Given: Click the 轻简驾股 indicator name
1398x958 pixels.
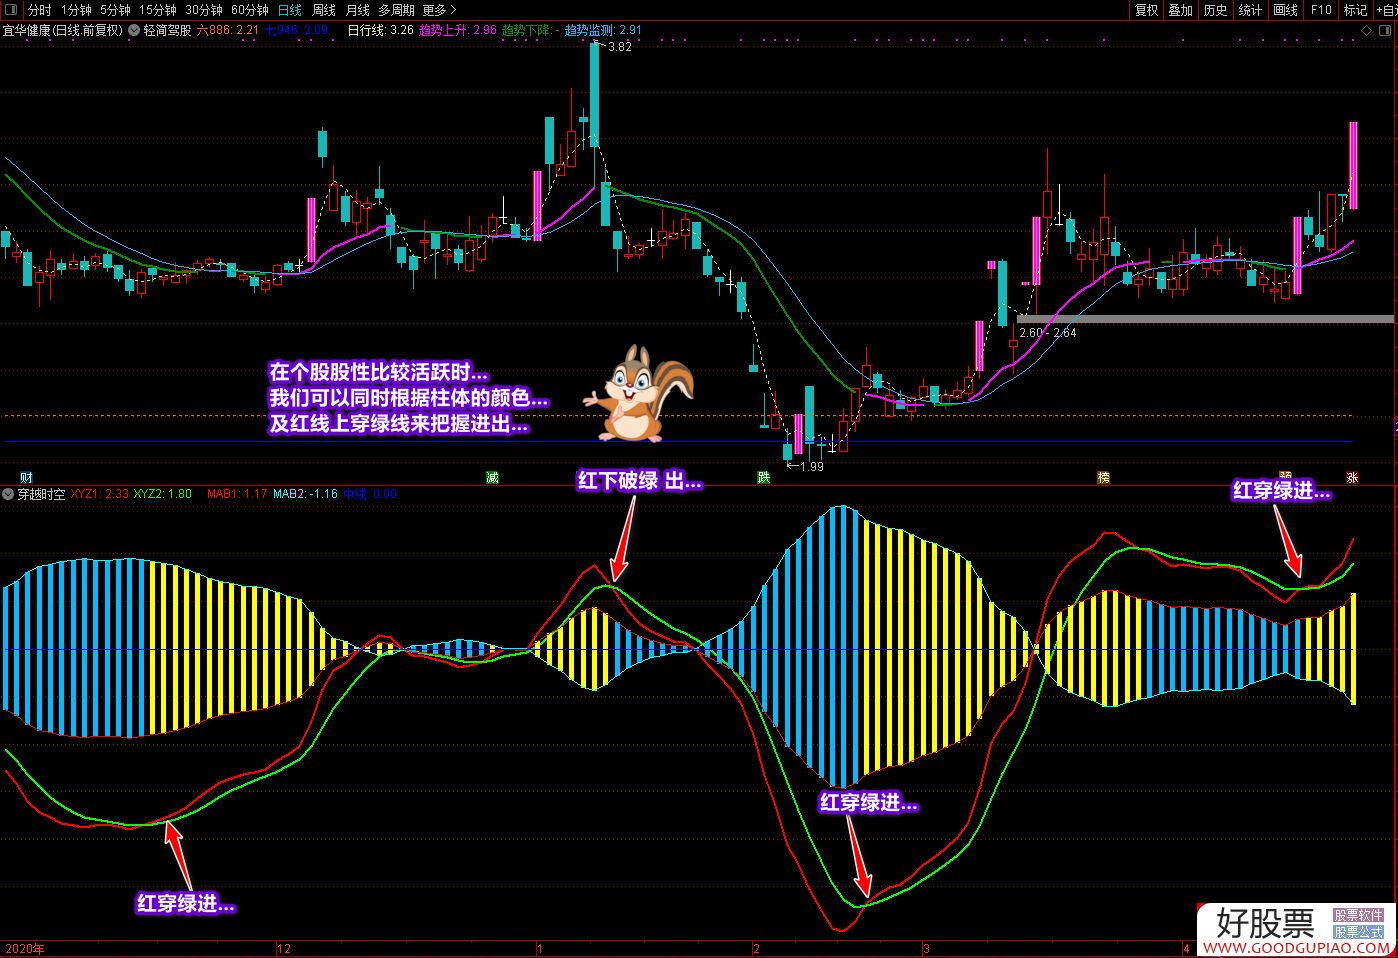Looking at the screenshot, I should click(x=167, y=30).
